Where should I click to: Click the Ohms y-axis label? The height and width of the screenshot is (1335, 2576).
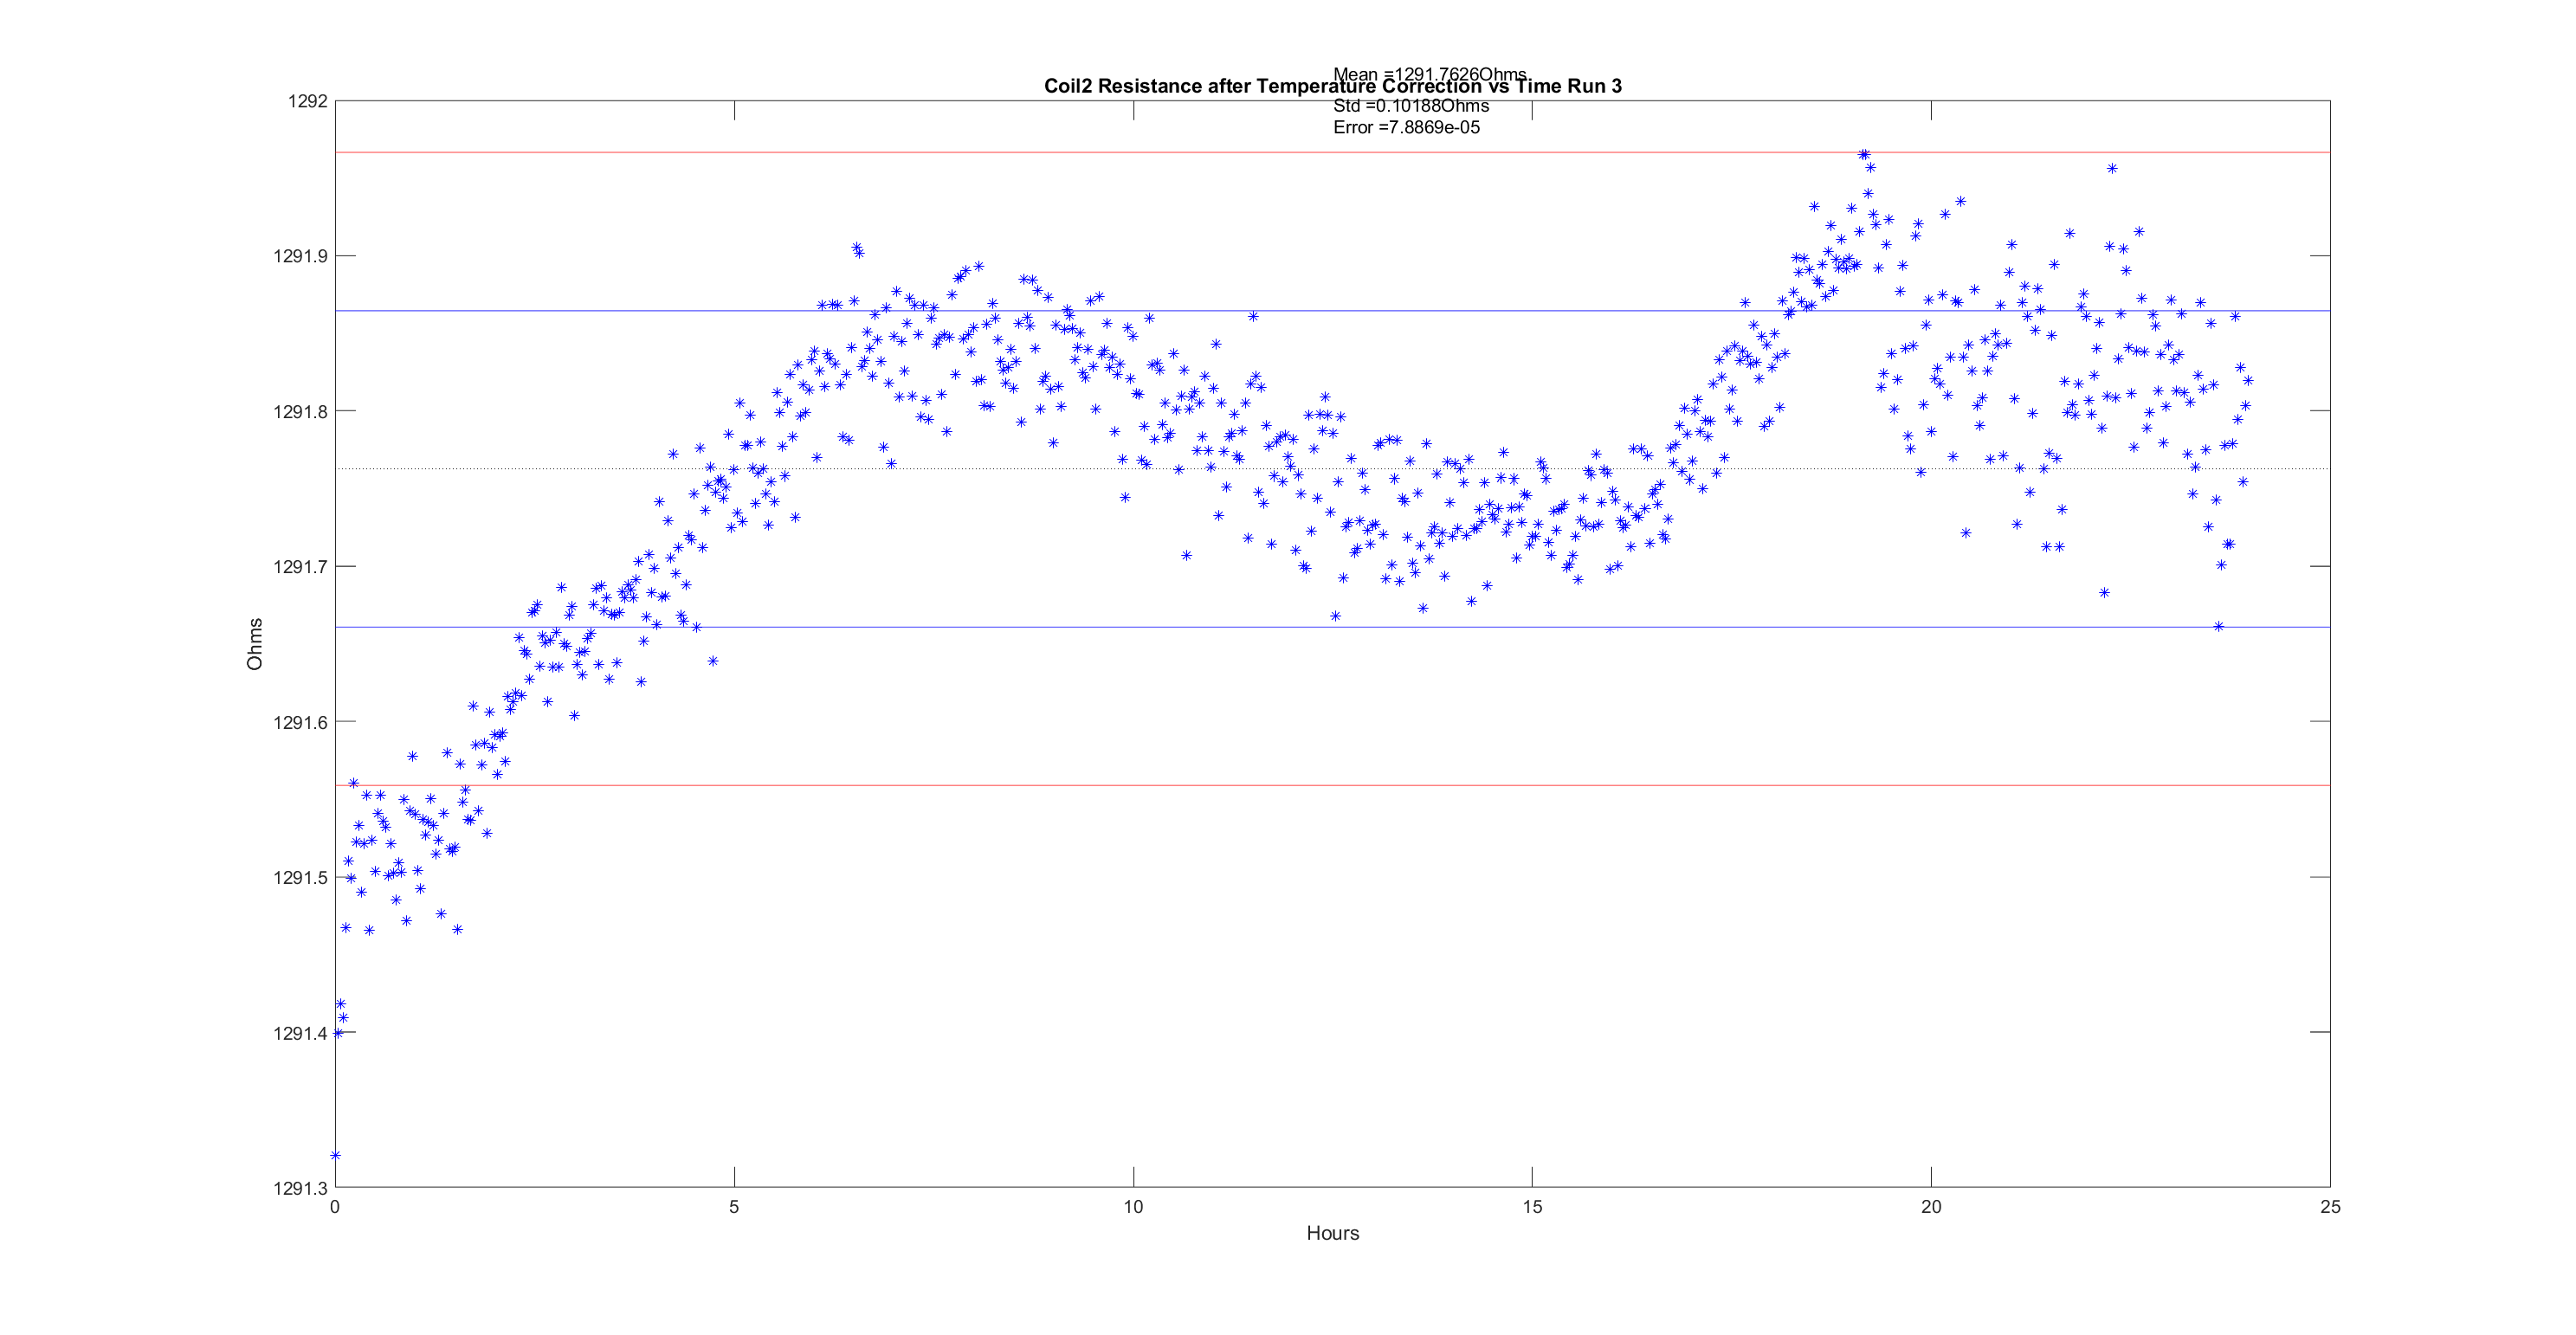pos(255,644)
